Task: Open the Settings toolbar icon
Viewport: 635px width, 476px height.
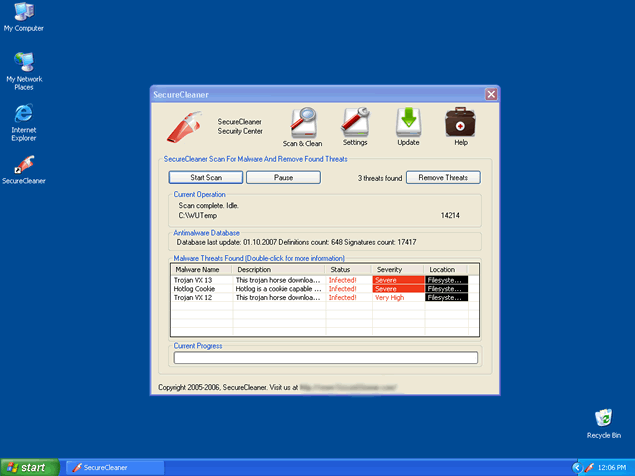Action: [x=355, y=122]
